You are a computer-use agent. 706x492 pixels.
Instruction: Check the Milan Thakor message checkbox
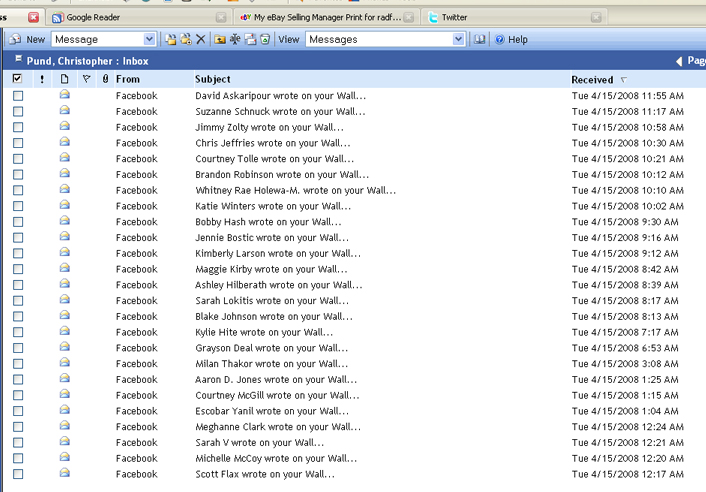[18, 364]
